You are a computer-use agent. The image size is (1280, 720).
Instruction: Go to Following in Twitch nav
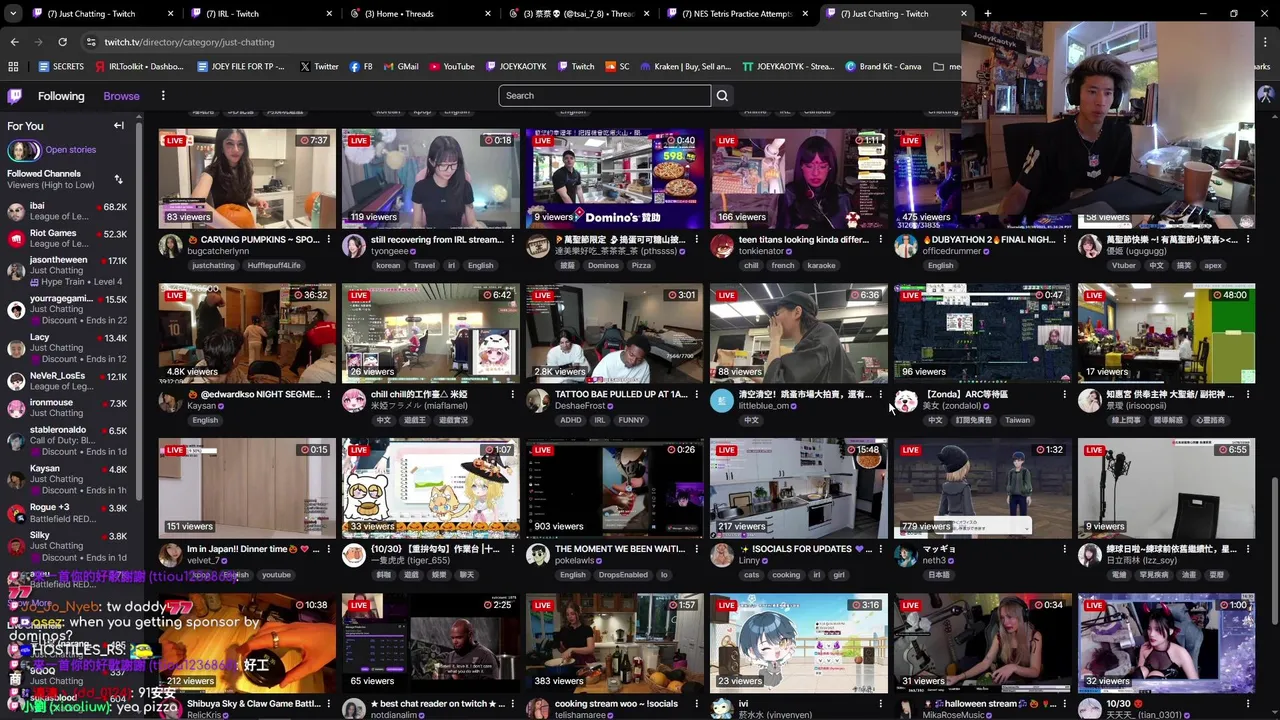tap(61, 96)
